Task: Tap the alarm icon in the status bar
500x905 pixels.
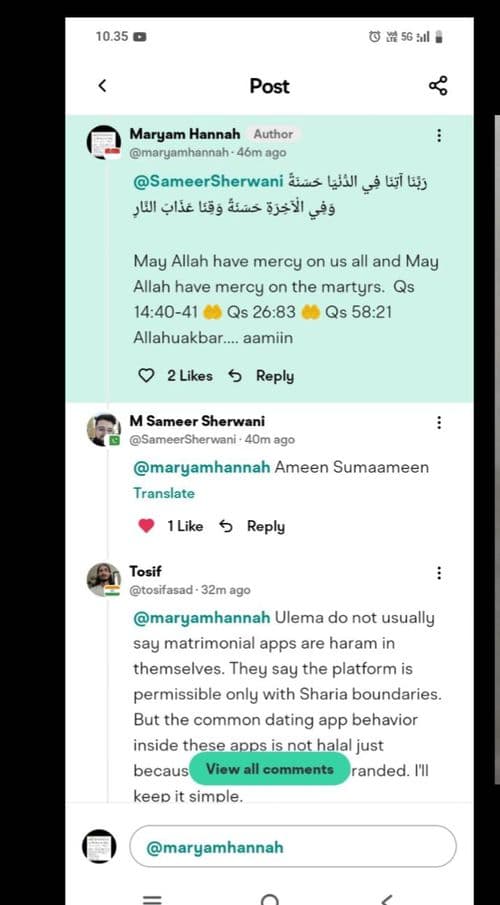Action: pos(375,37)
